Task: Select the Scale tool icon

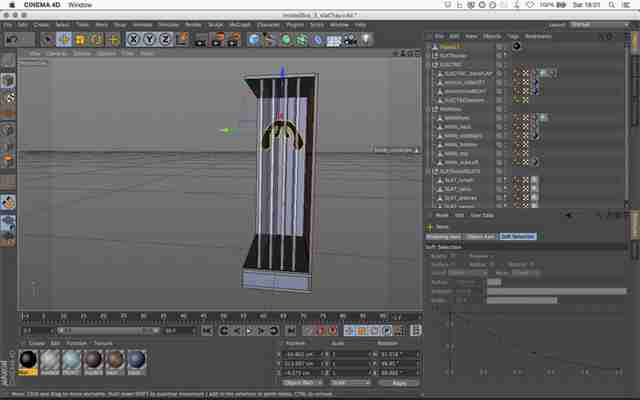Action: click(81, 40)
